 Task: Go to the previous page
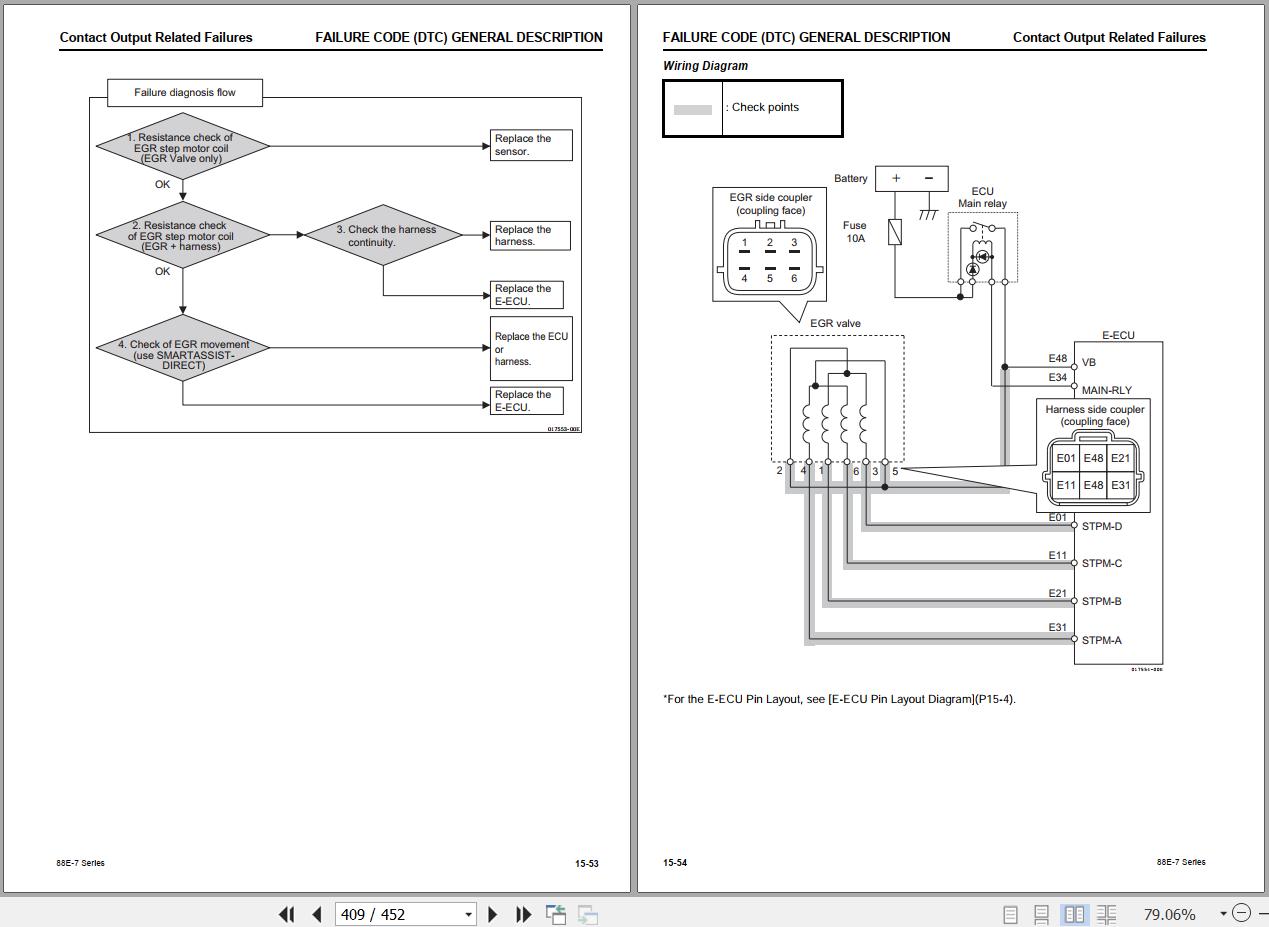(x=317, y=914)
